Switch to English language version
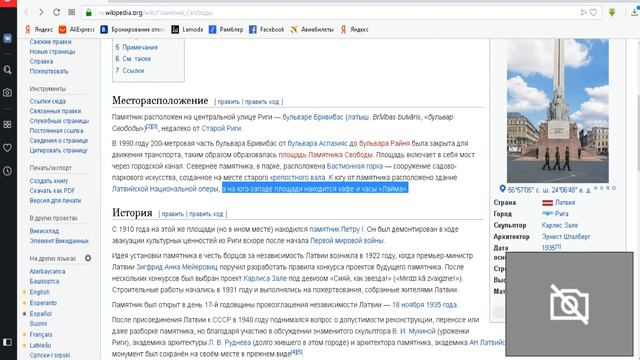The image size is (640, 360). [x=39, y=292]
